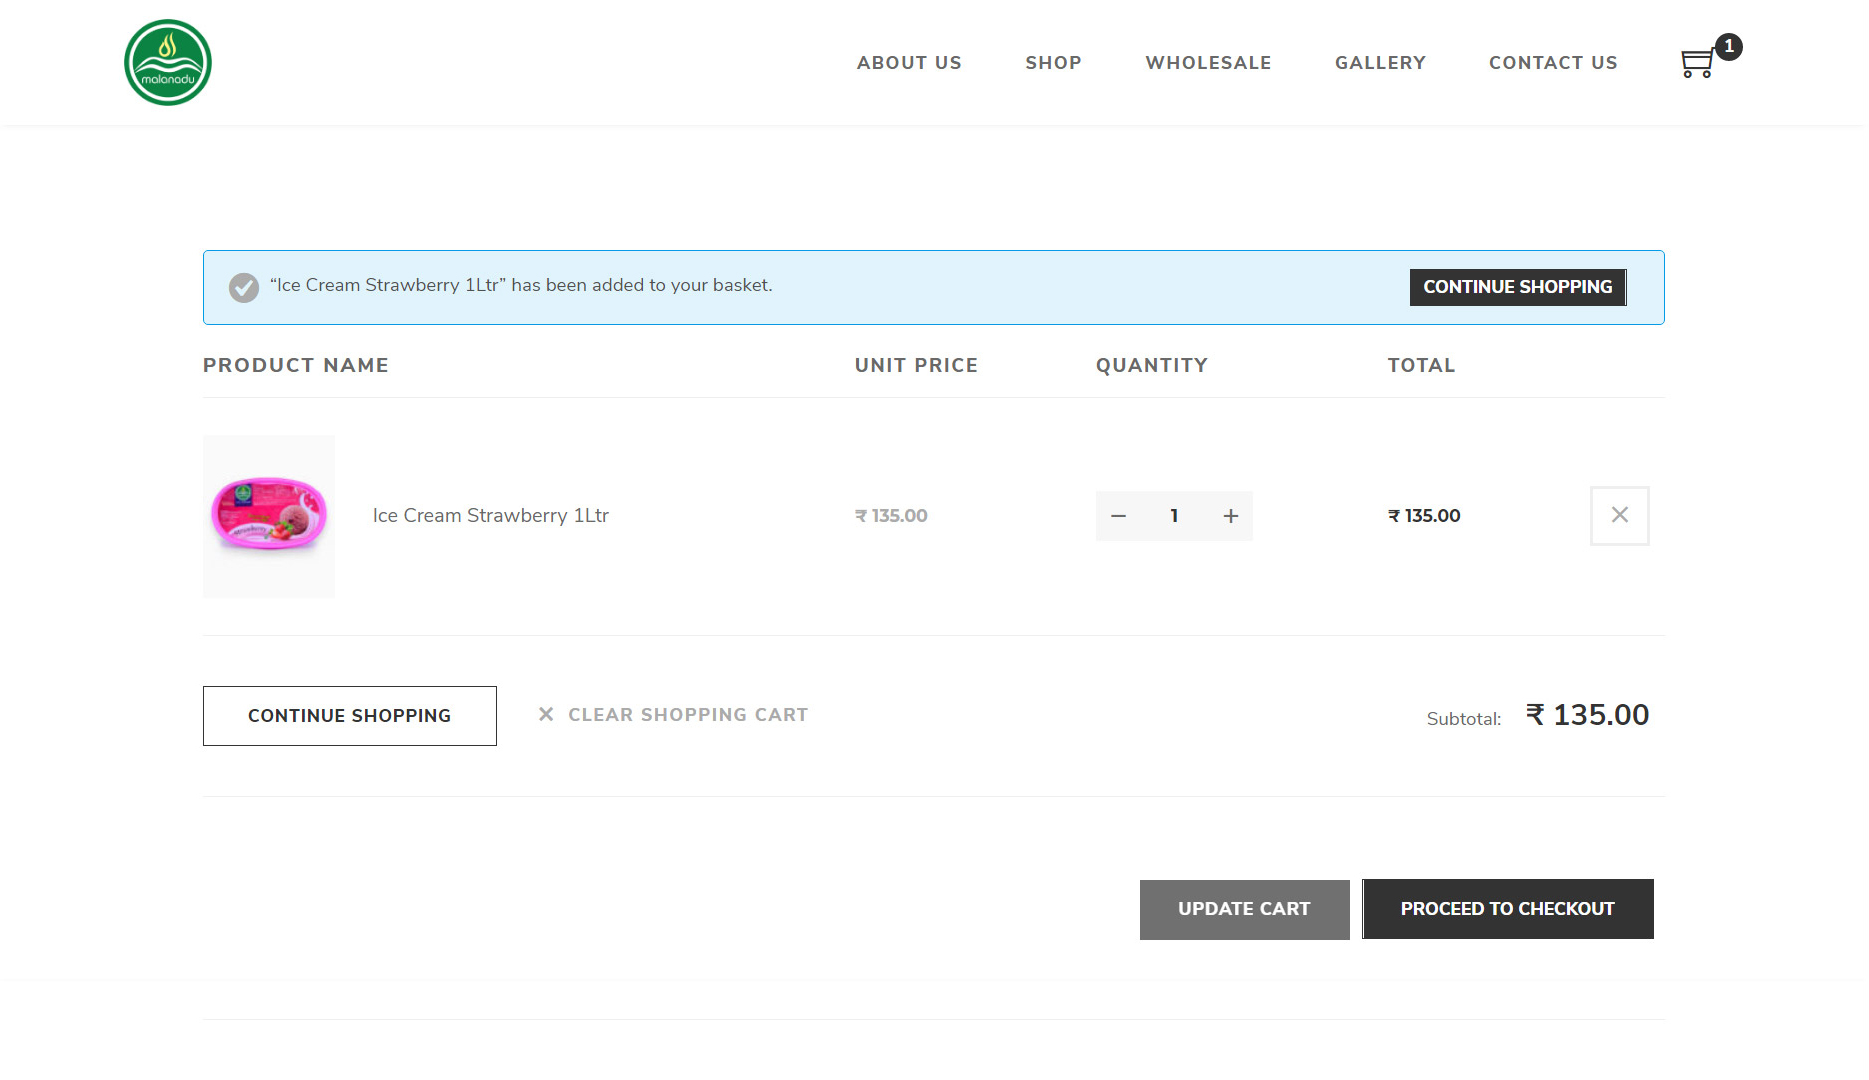
Task: Click Update Cart button
Action: pyautogui.click(x=1244, y=909)
